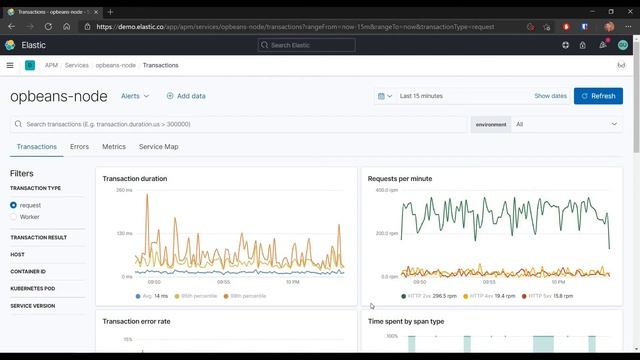Open a new browser tab

click(110, 12)
